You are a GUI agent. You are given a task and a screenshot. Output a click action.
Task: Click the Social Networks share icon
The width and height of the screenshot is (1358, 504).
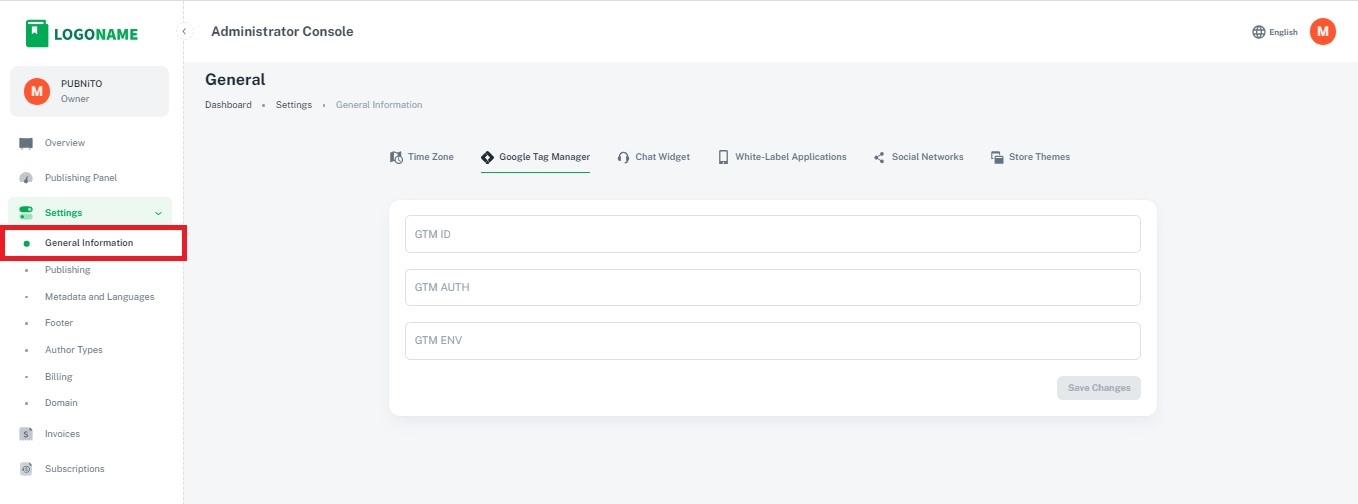tap(879, 157)
